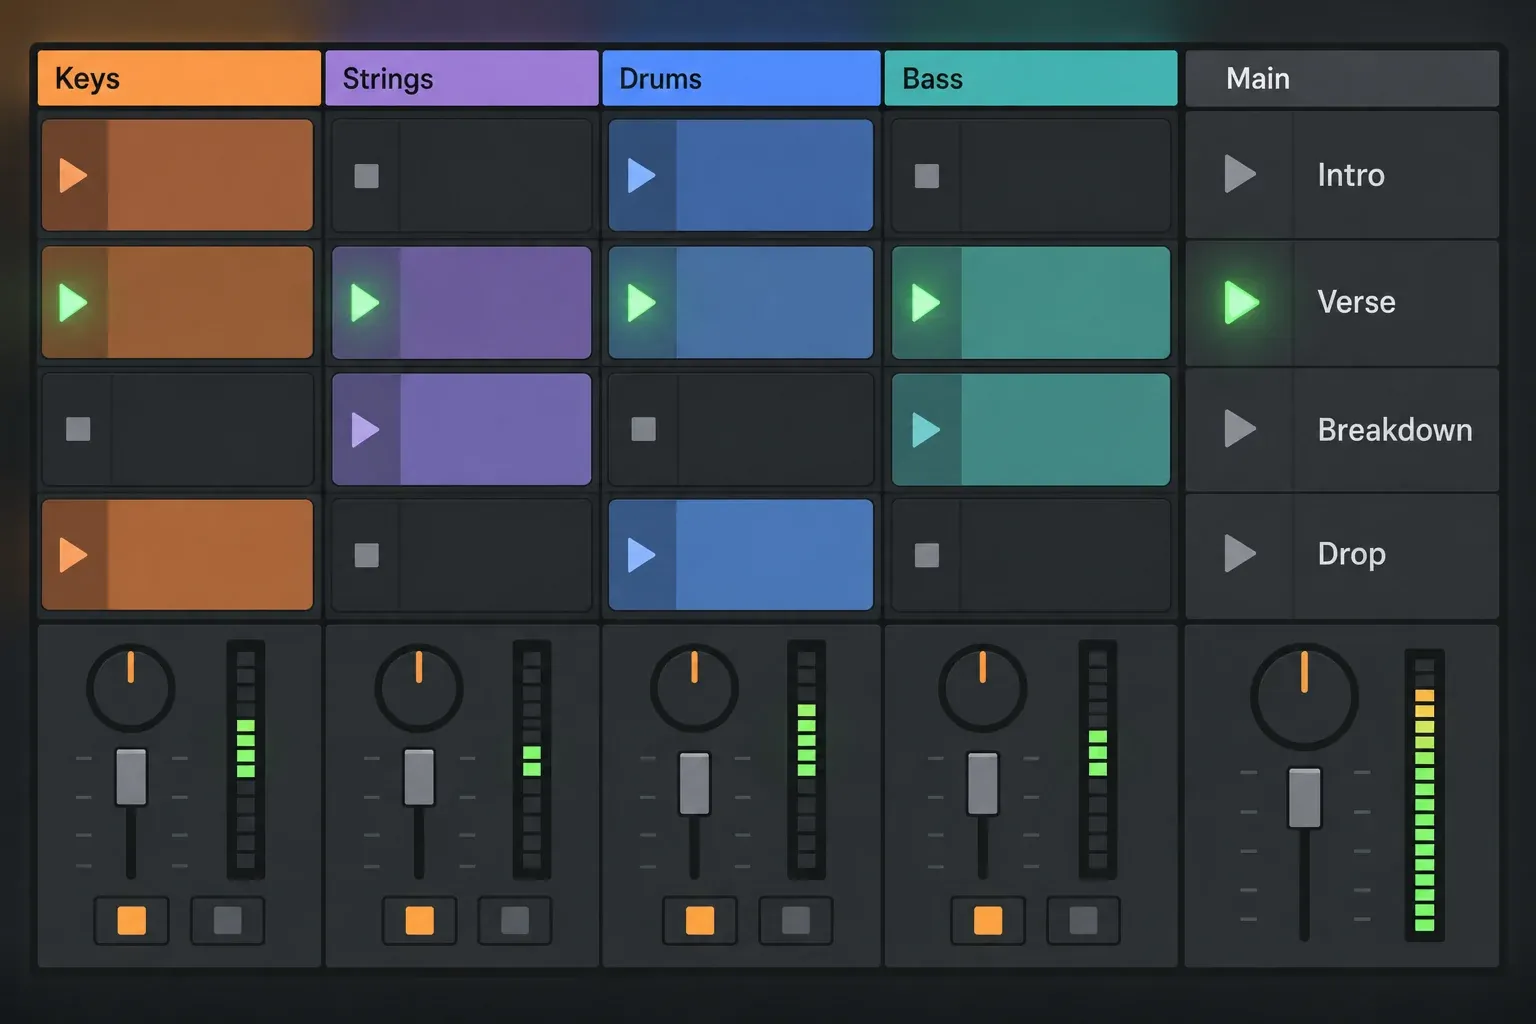Click the Strings track volume fader handle
This screenshot has width=1536, height=1024.
point(419,777)
